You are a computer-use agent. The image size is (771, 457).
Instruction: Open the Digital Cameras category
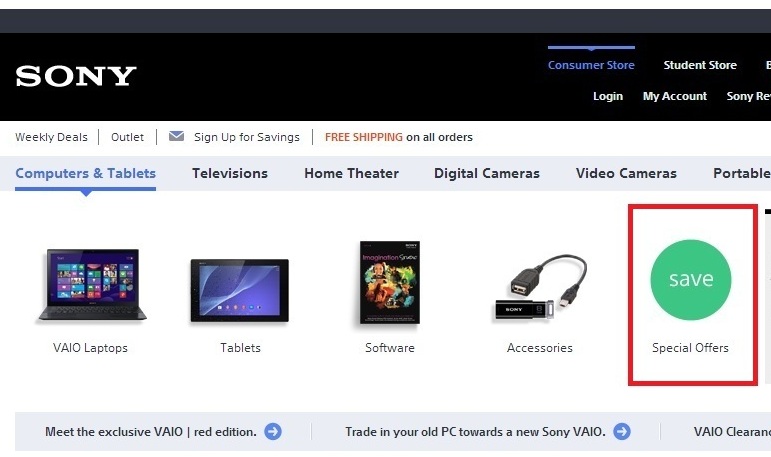coord(487,173)
